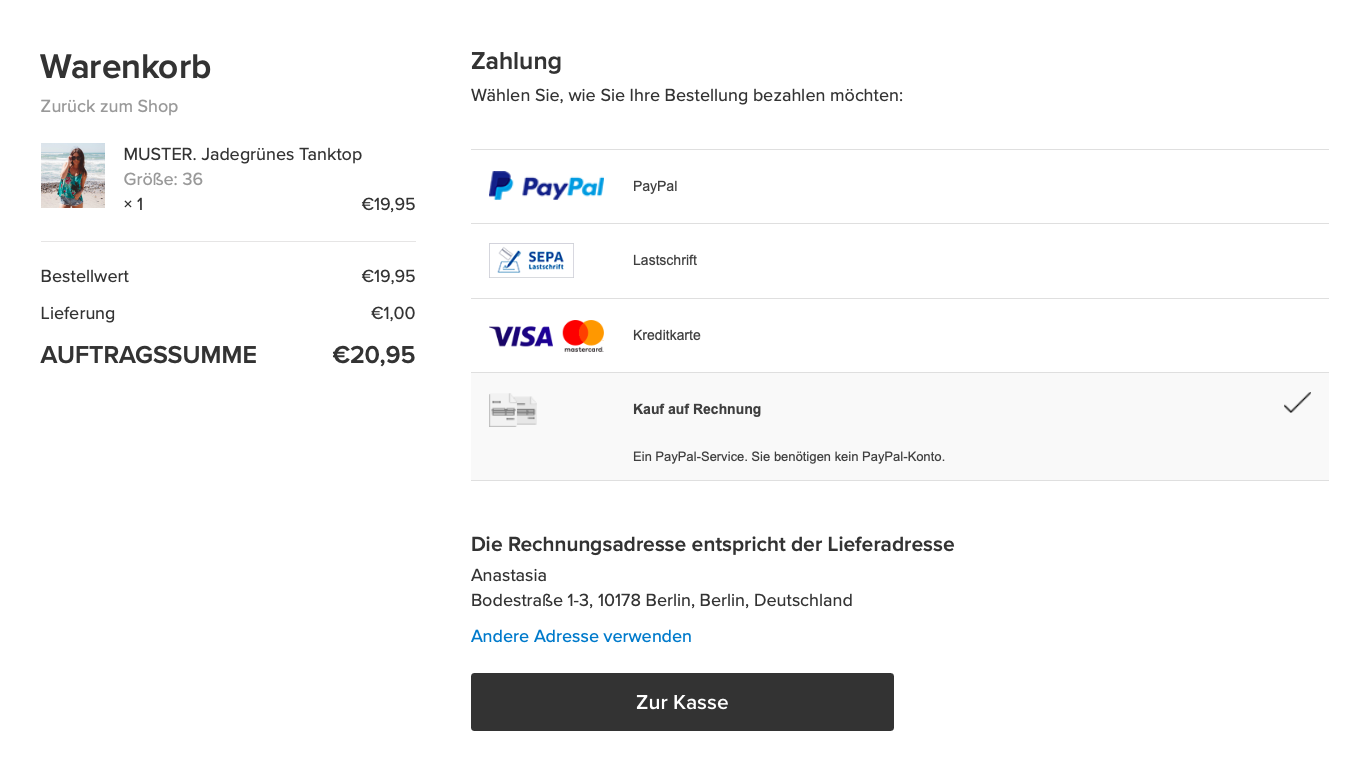Click the PayPal logo icon

[x=546, y=186]
